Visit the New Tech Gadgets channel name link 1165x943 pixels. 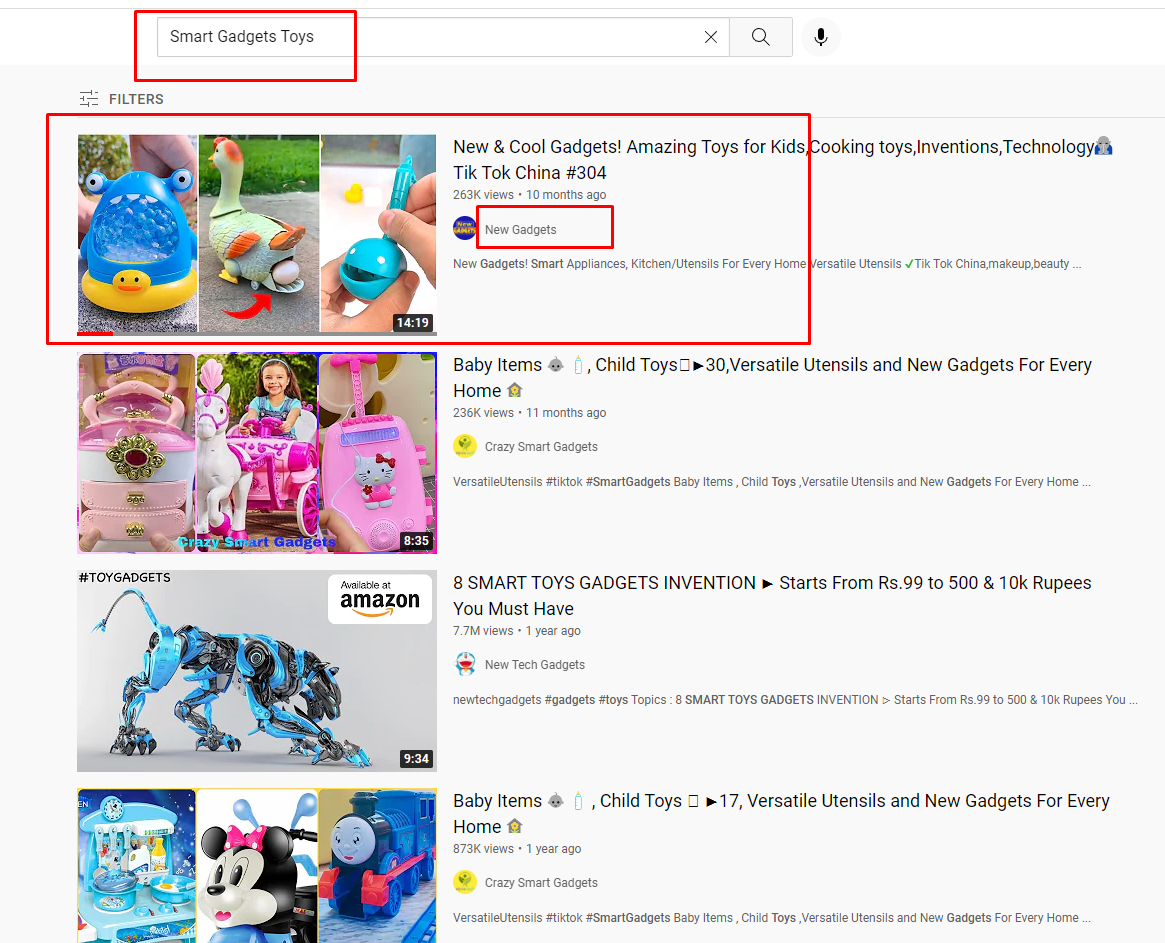pos(535,665)
